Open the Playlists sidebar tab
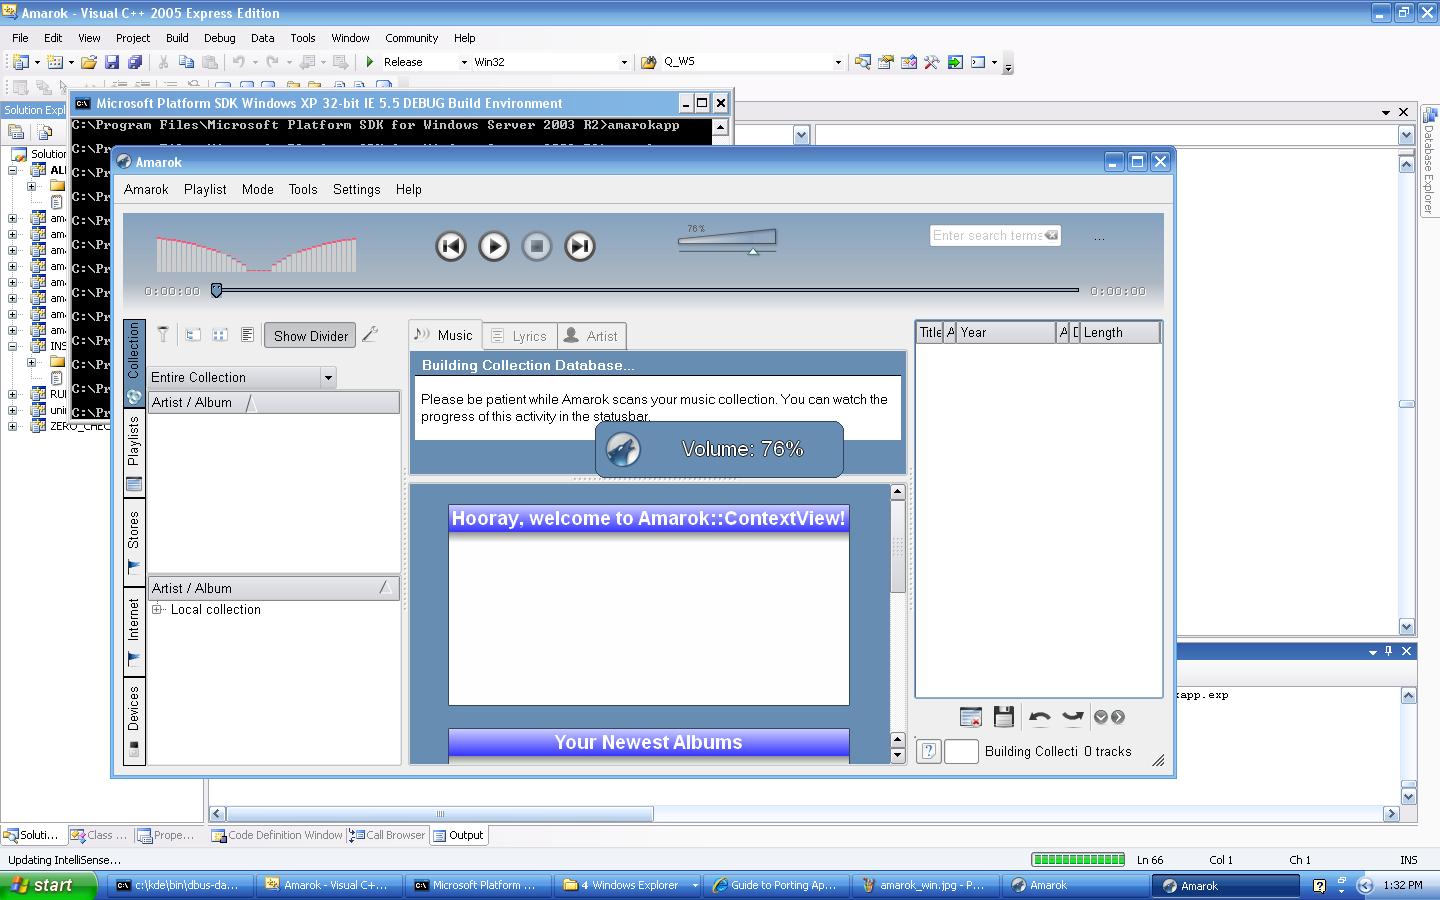Screen dimensions: 1440x900 tap(134, 453)
